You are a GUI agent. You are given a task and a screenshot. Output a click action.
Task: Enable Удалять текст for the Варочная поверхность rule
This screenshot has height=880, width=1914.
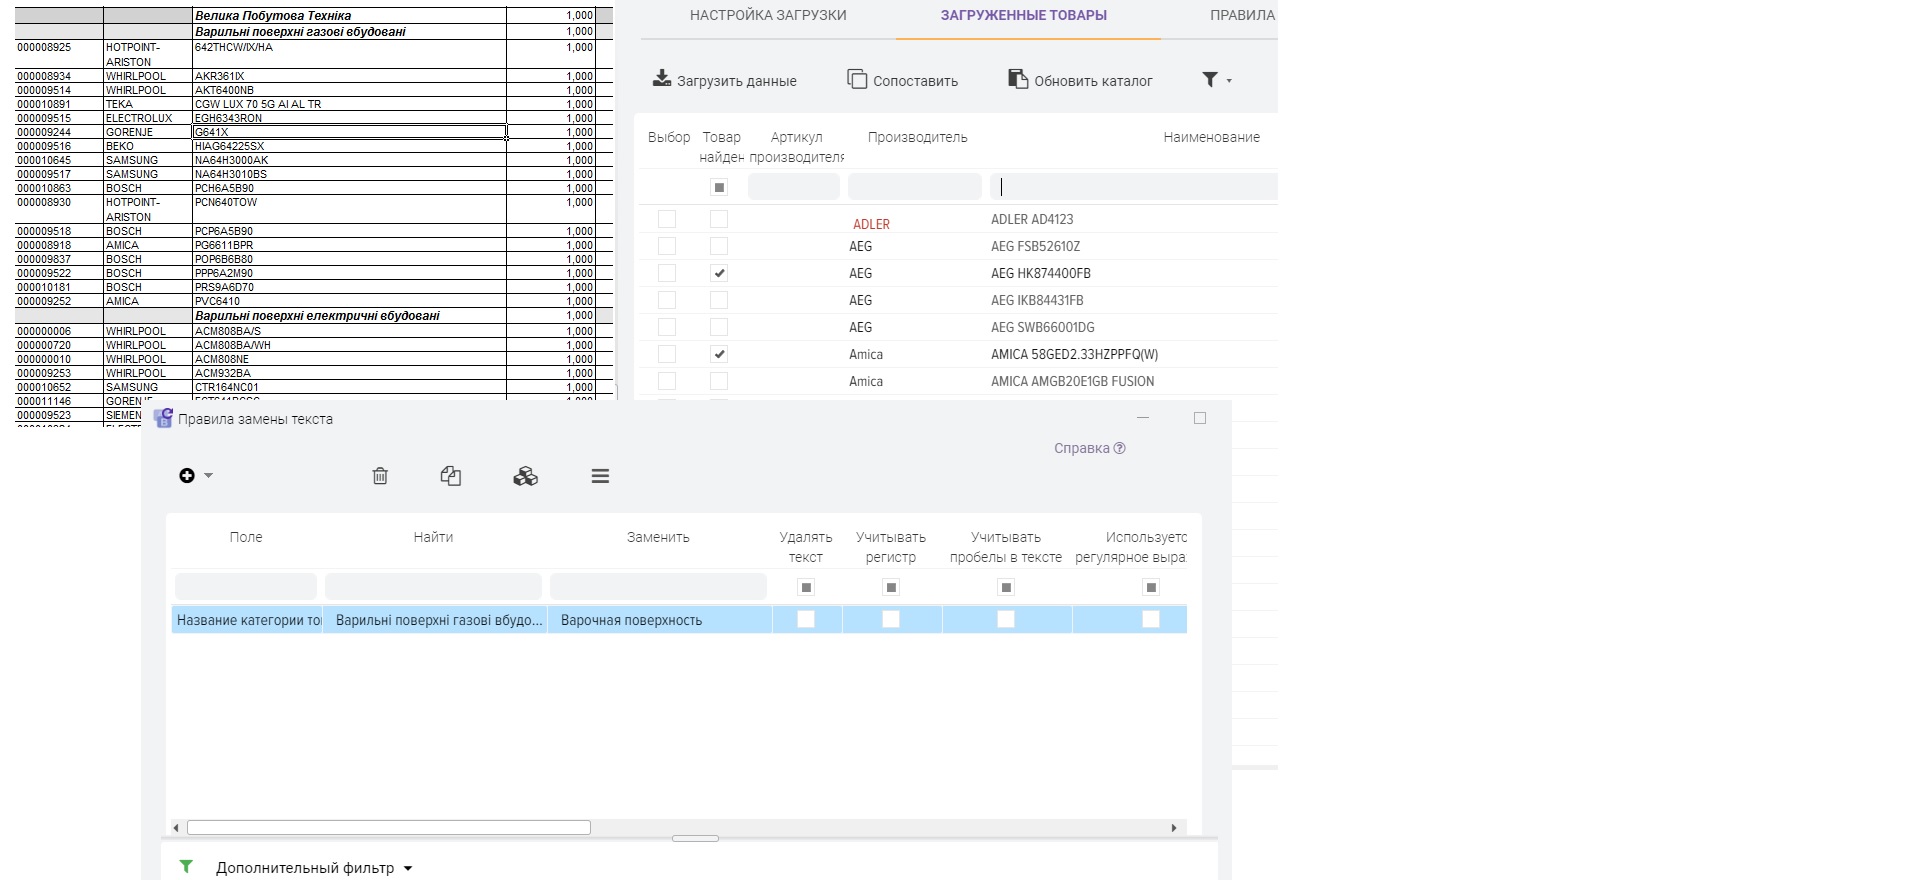coord(806,619)
